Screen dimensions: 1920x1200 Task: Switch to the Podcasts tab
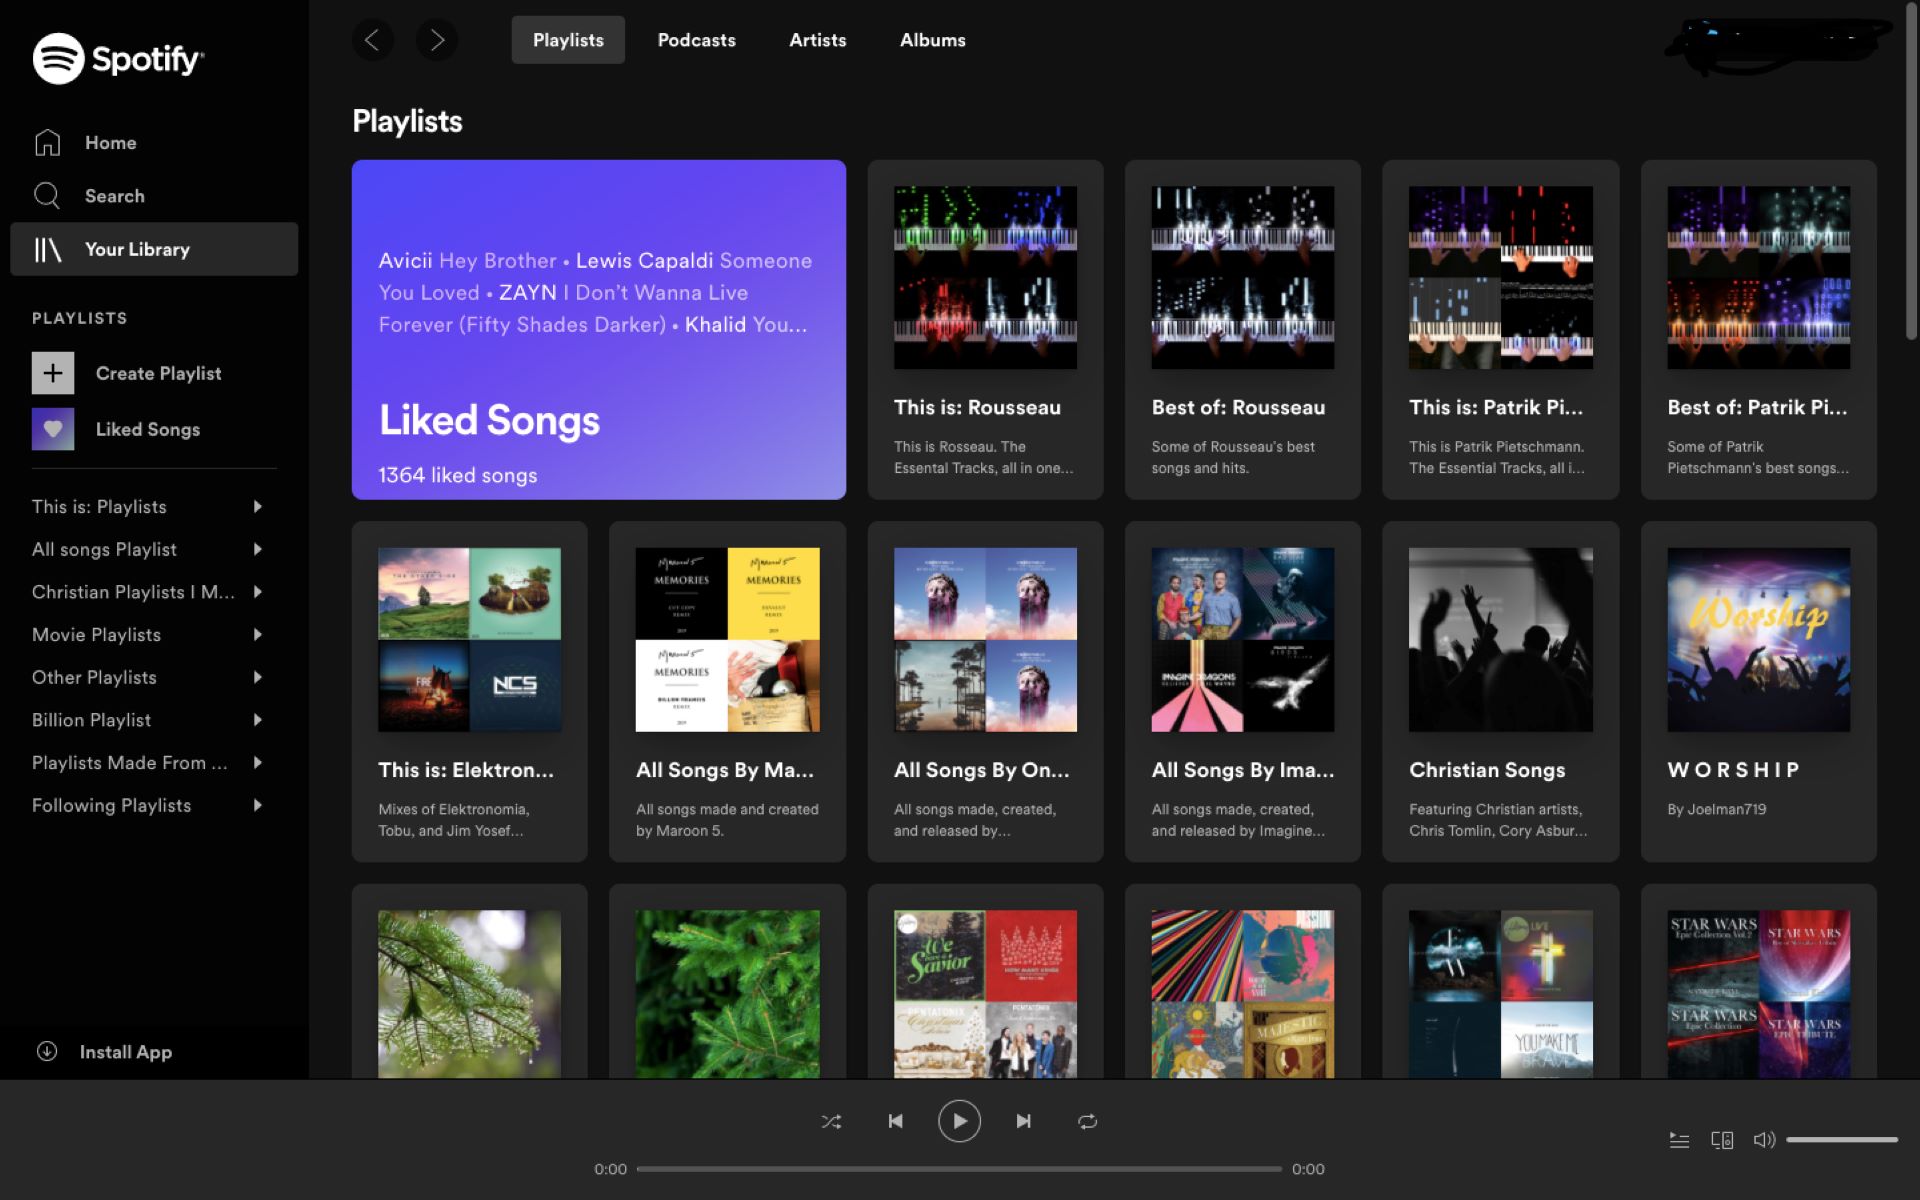pos(696,40)
